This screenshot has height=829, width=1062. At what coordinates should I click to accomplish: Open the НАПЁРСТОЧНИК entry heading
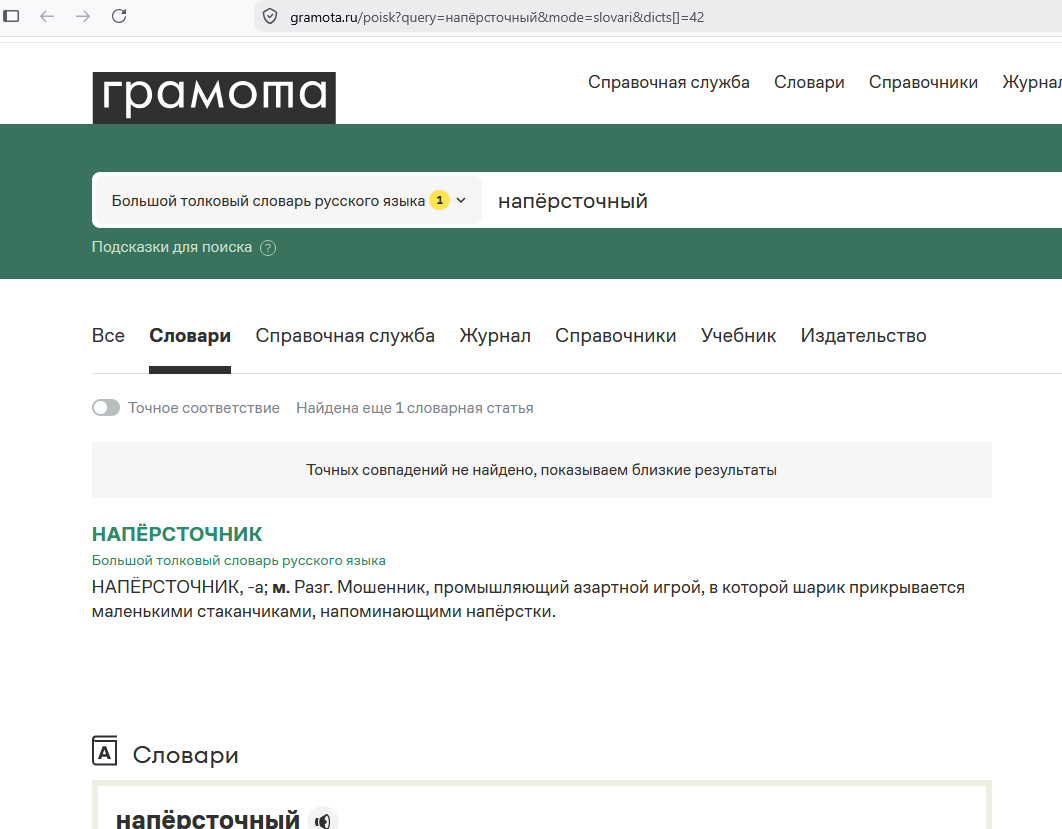(177, 534)
